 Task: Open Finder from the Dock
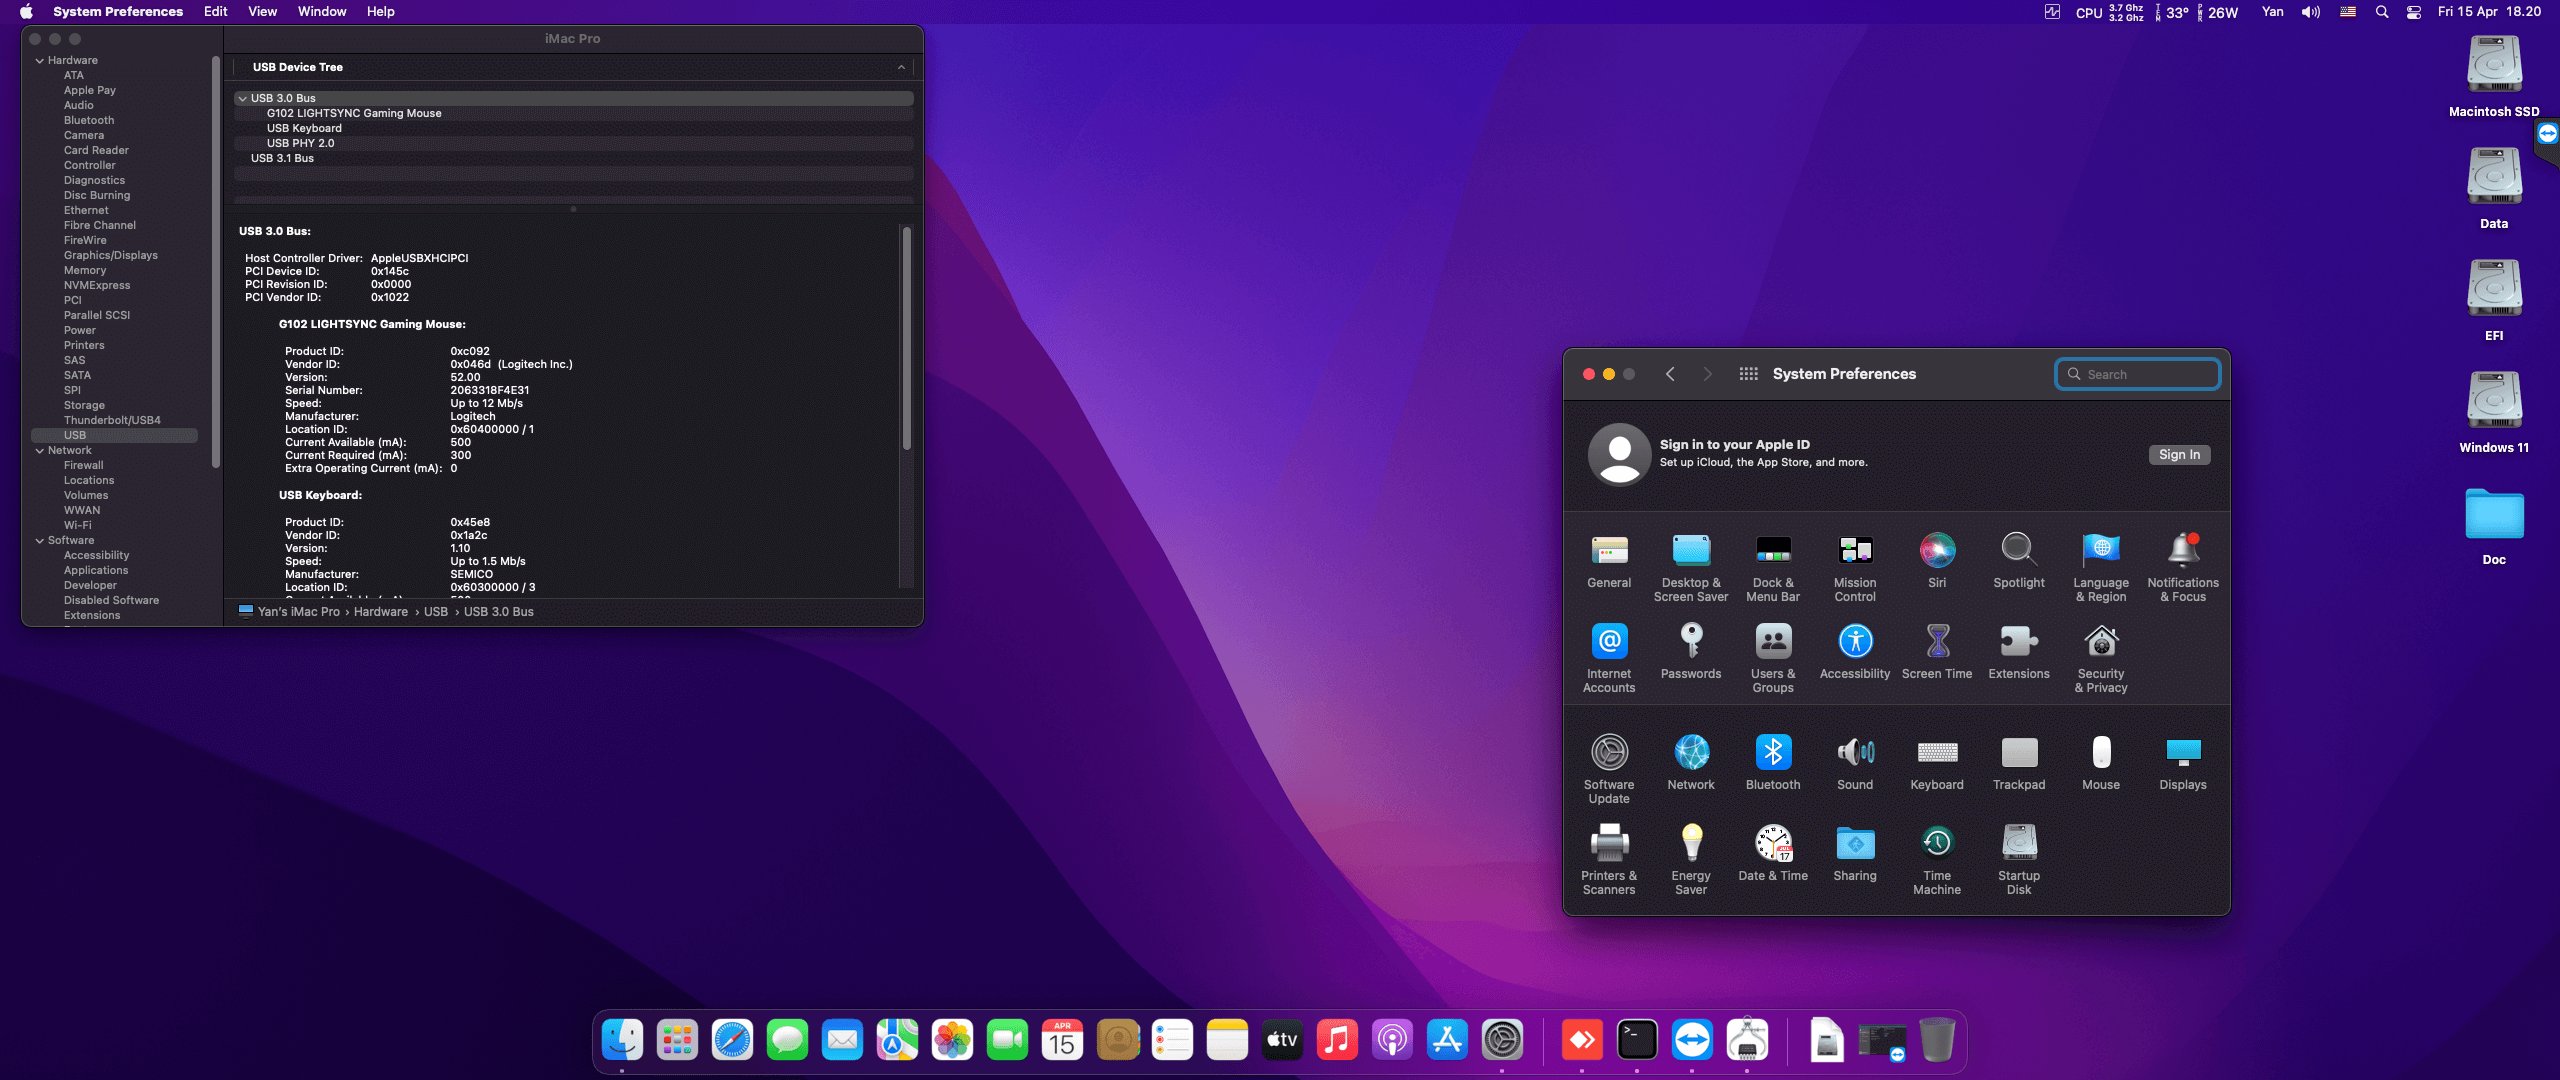coord(622,1040)
